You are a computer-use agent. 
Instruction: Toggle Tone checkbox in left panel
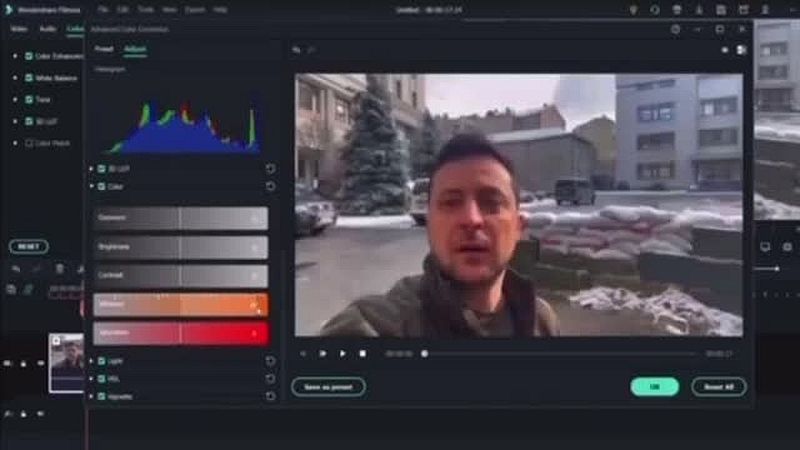pyautogui.click(x=29, y=99)
